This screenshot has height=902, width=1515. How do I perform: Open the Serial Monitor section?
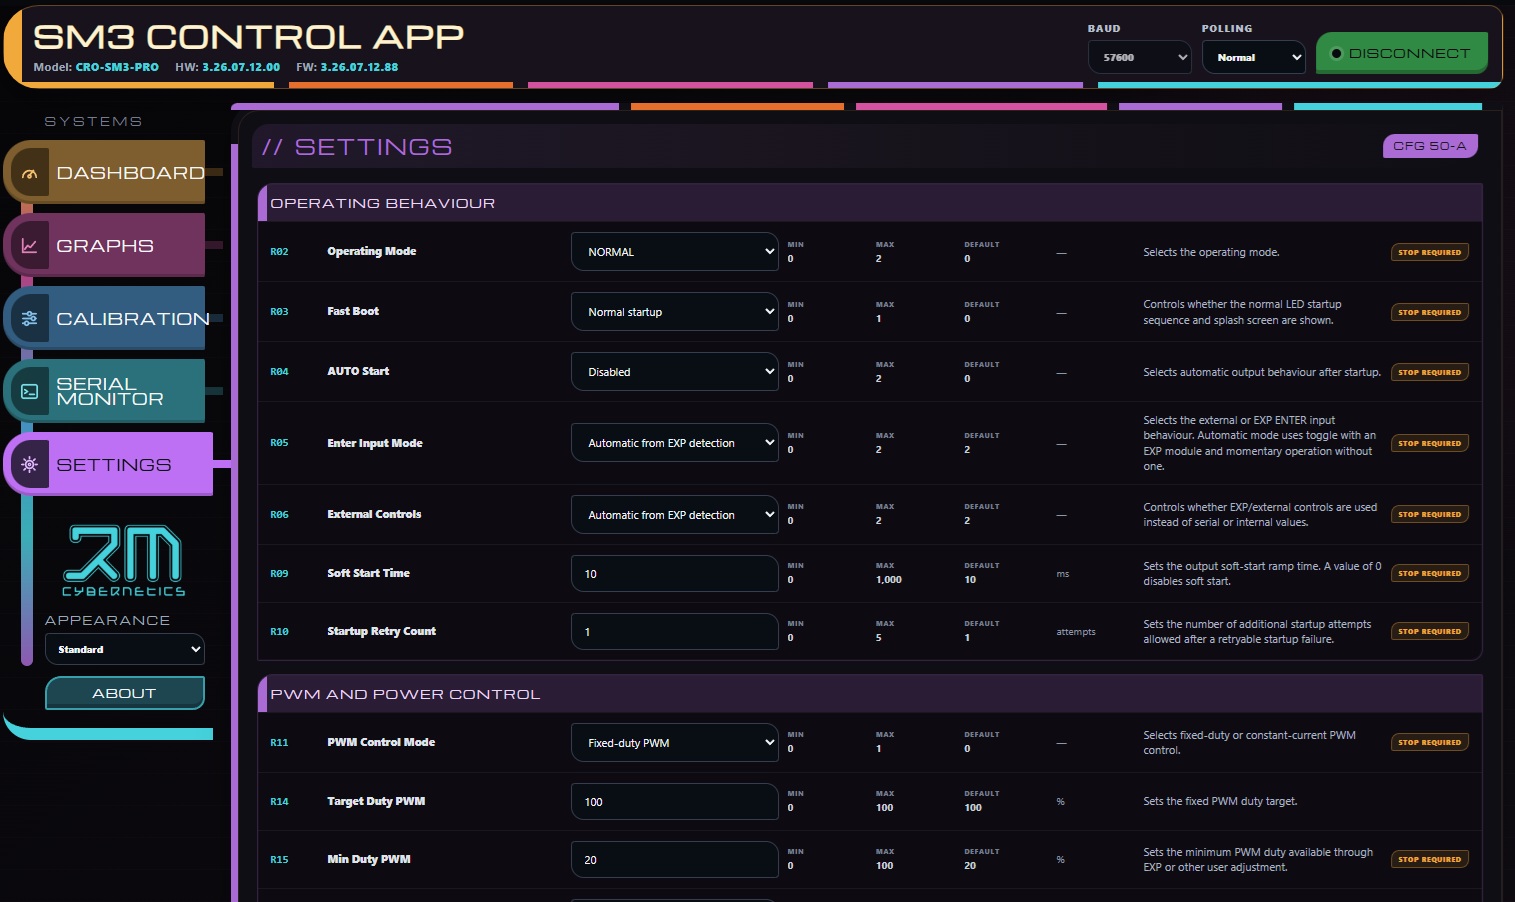(x=107, y=392)
